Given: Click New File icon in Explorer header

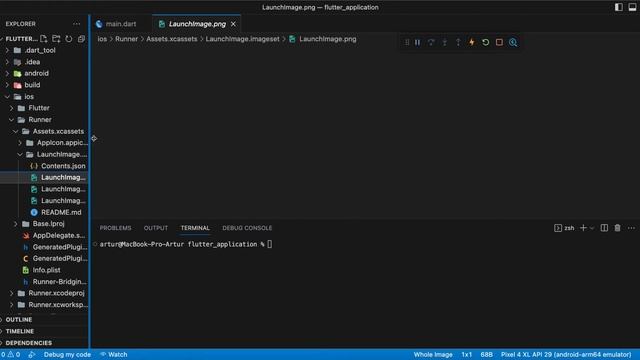Looking at the screenshot, I should click(x=44, y=39).
